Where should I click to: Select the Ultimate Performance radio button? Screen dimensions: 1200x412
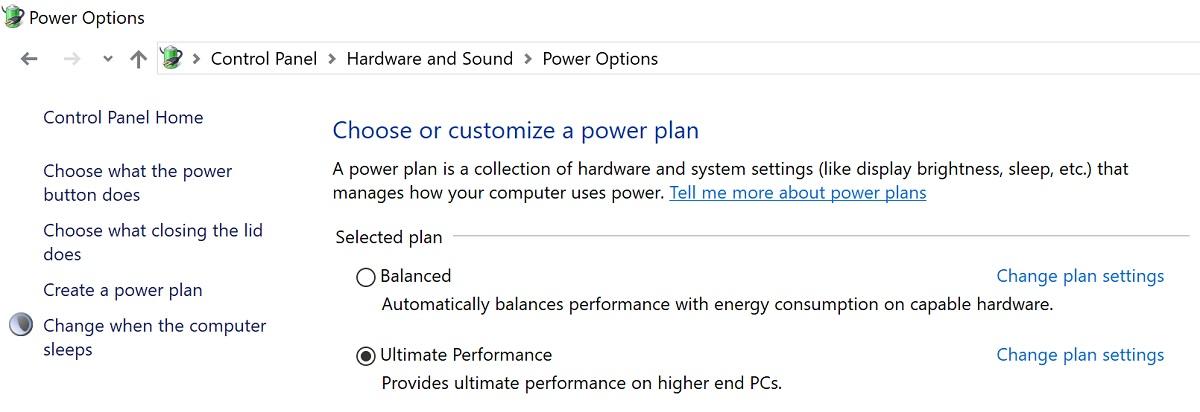tap(366, 355)
